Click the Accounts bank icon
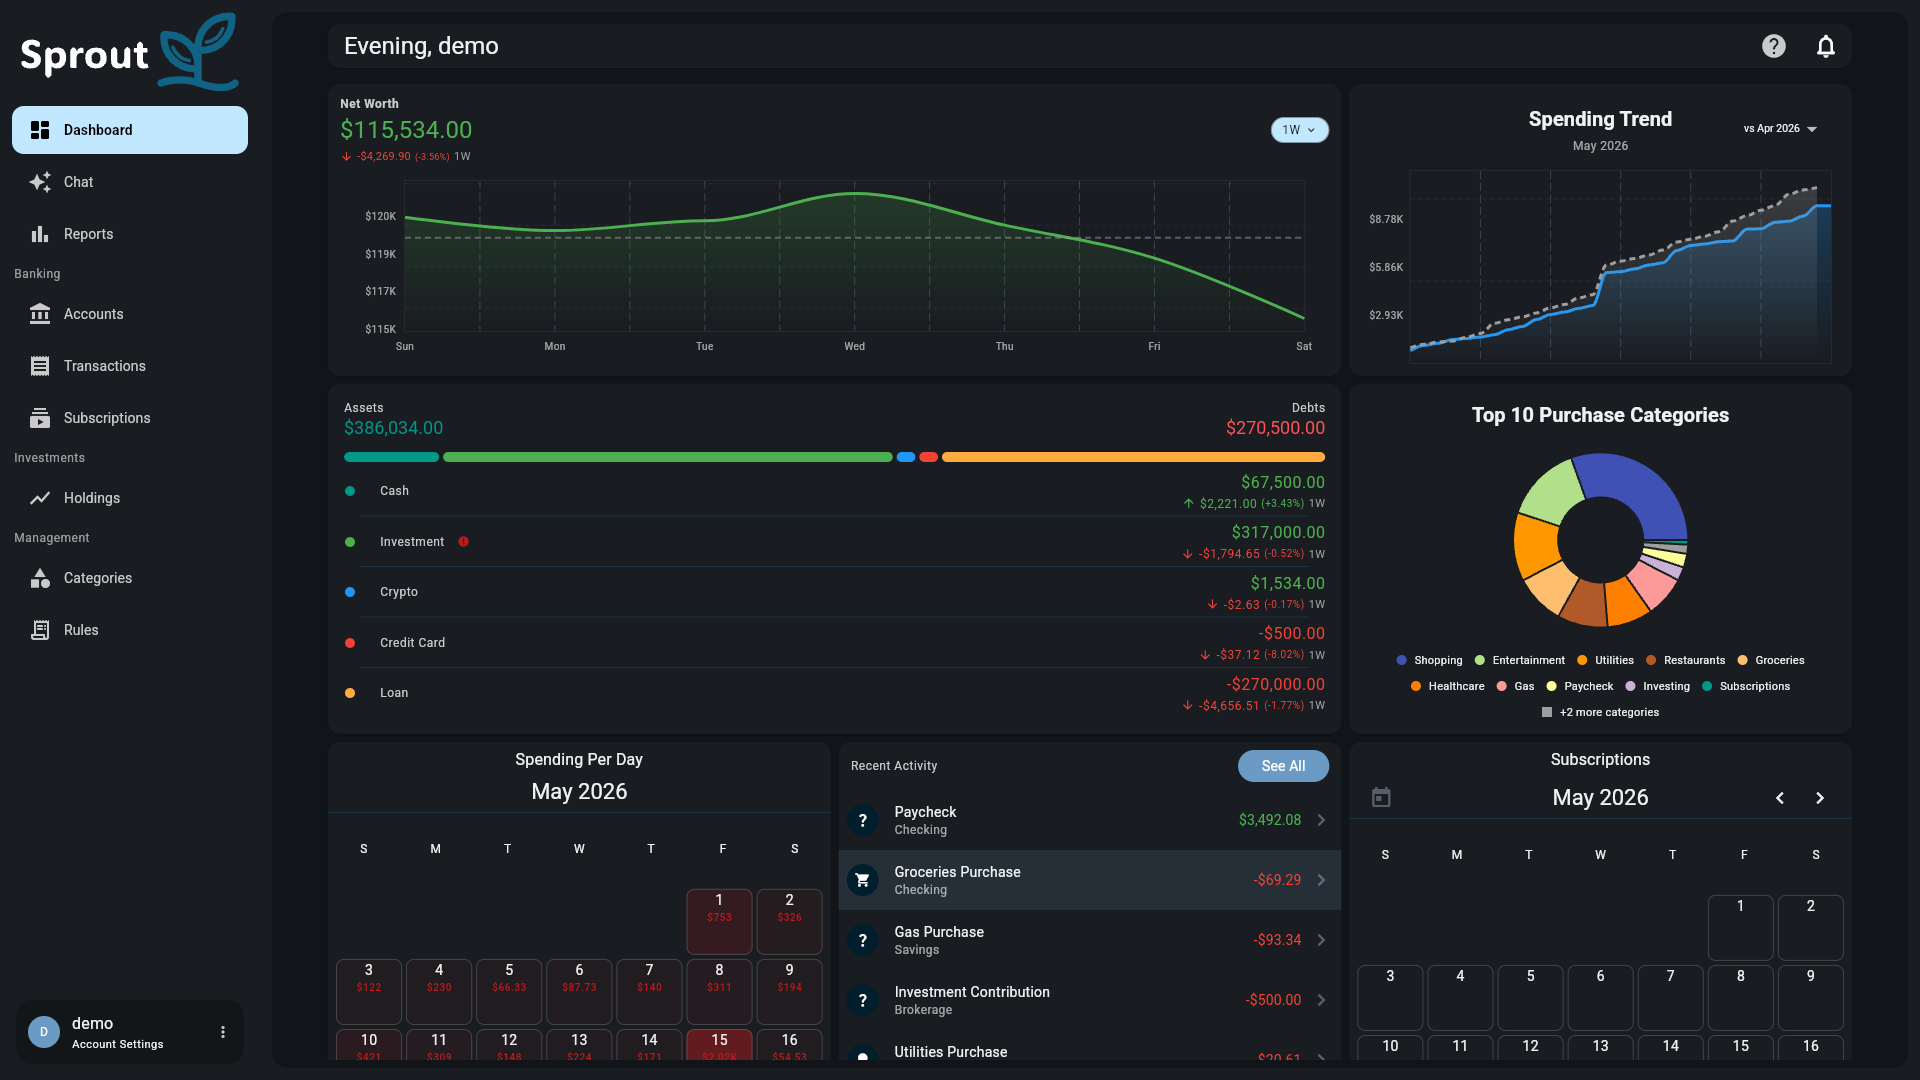This screenshot has height=1080, width=1920. [x=40, y=314]
